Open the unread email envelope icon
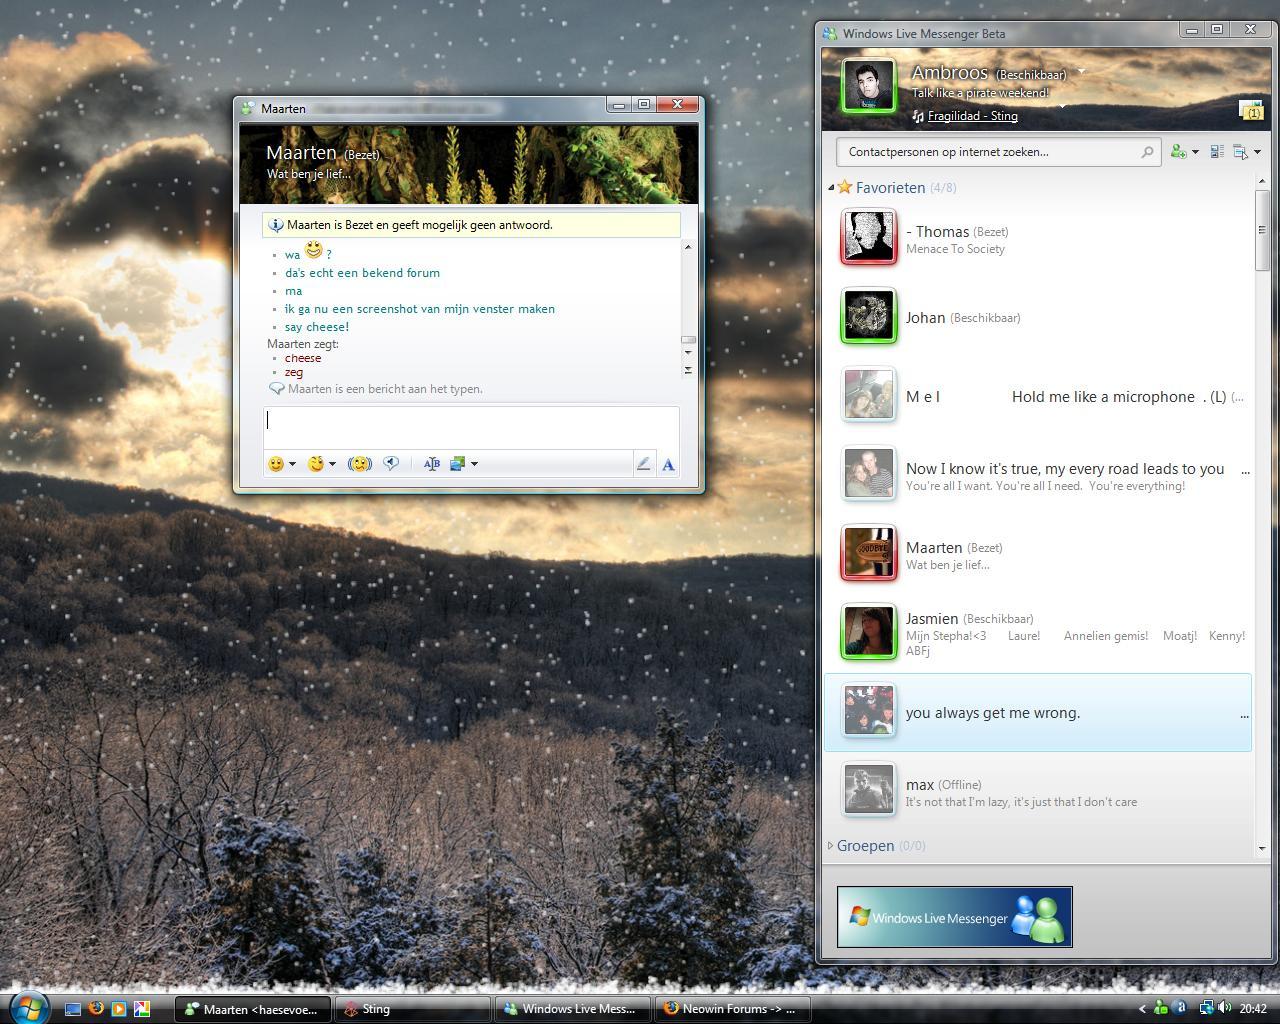Screen dimensions: 1280x1024 click(x=1251, y=112)
